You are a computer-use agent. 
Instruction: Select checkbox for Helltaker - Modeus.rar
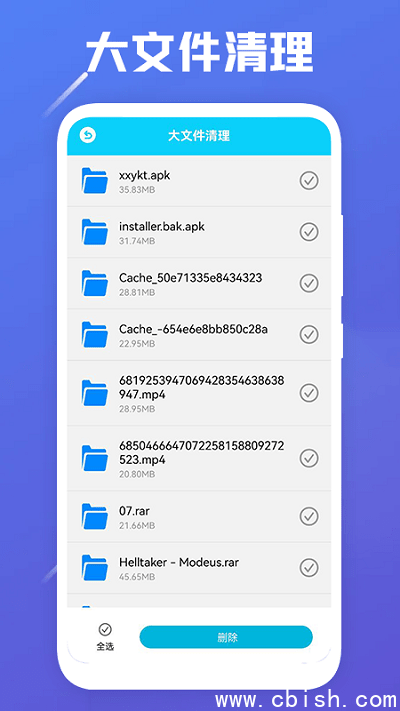(309, 568)
